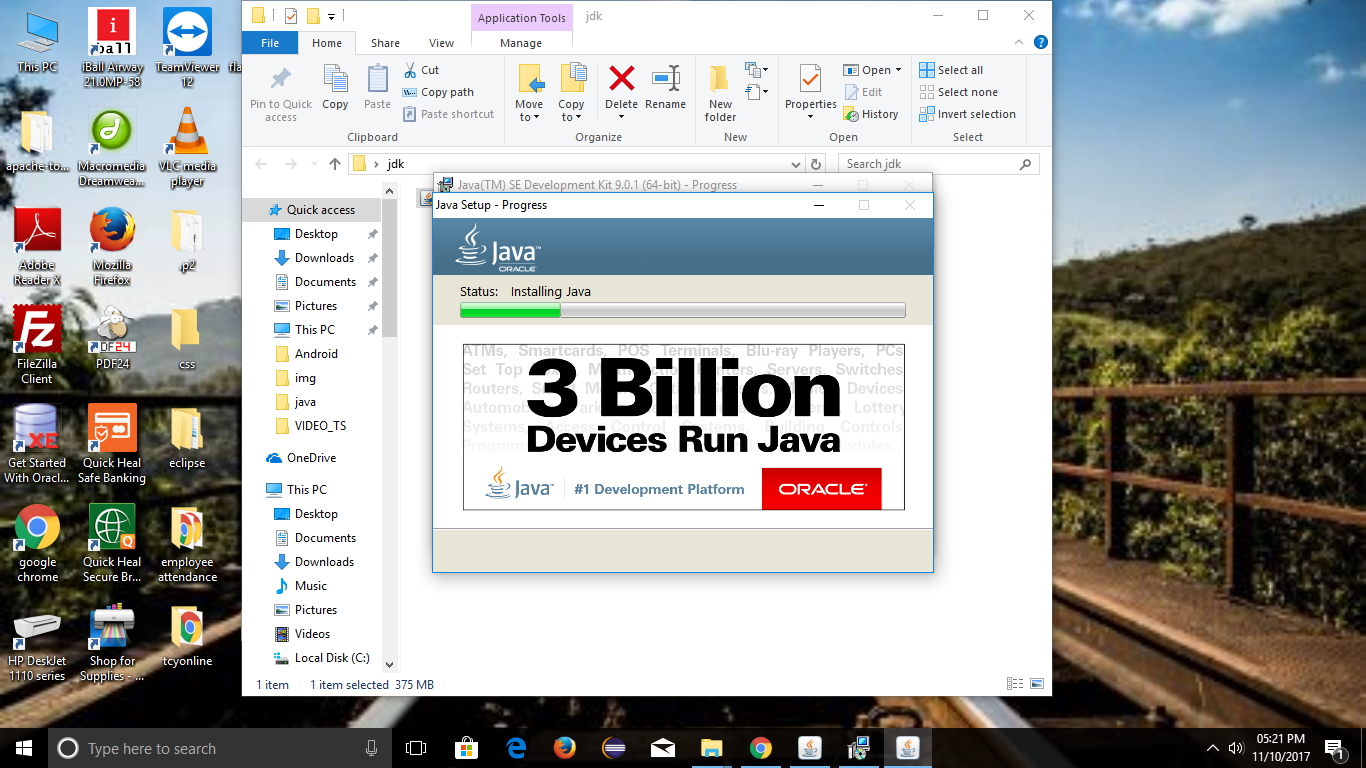Open the eclipse folder on desktop
1366x768 pixels.
pos(187,437)
